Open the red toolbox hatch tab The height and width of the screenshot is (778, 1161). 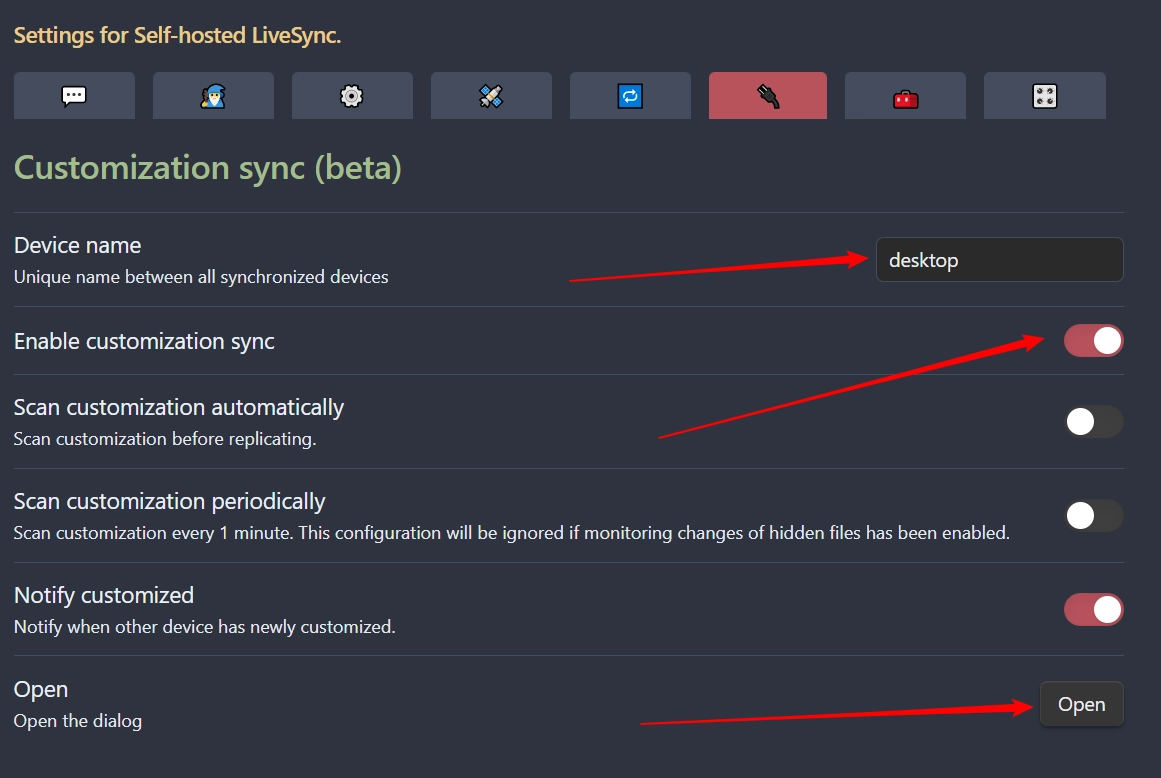pos(906,95)
